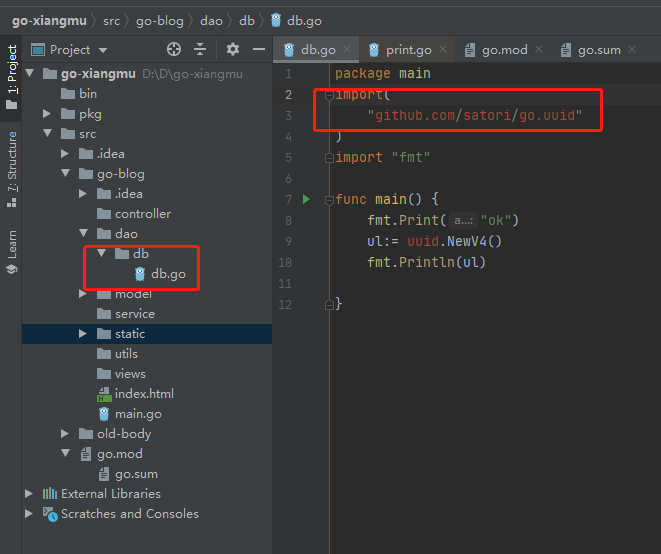Expand the pkg folder arrow

tap(47, 114)
